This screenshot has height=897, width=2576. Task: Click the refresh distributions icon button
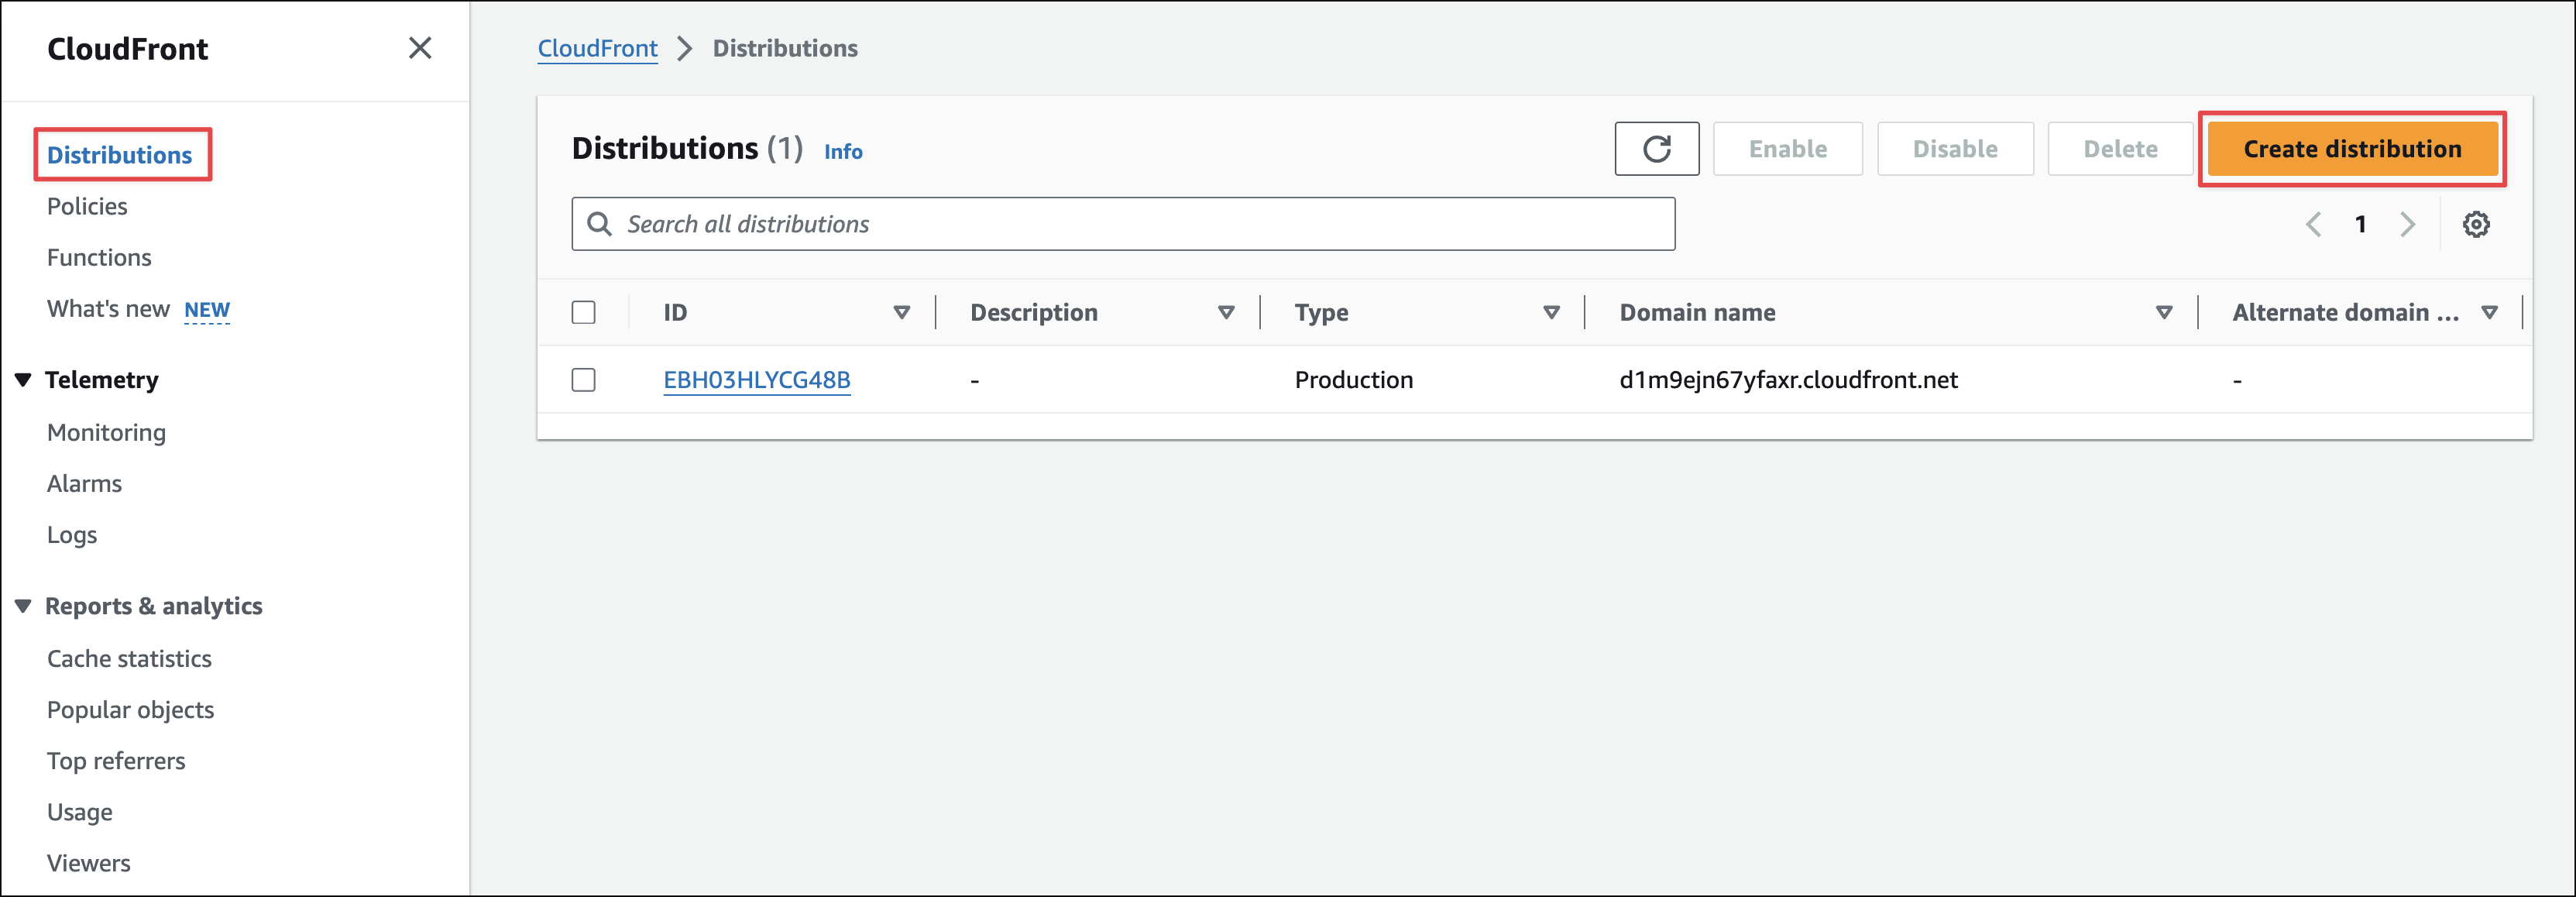tap(1656, 149)
